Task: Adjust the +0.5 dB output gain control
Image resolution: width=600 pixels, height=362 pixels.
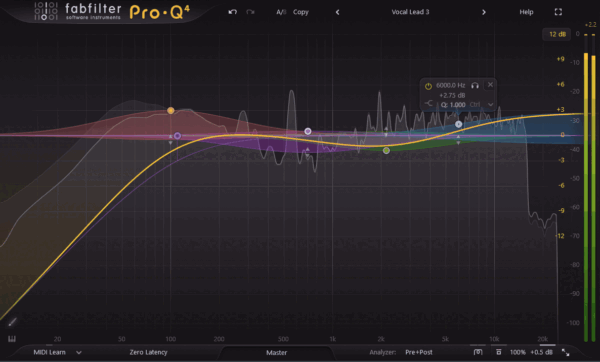Action: click(x=541, y=352)
